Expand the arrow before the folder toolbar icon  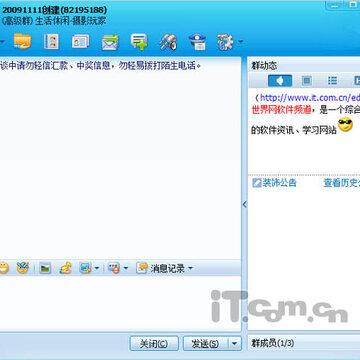pyautogui.click(x=2, y=42)
